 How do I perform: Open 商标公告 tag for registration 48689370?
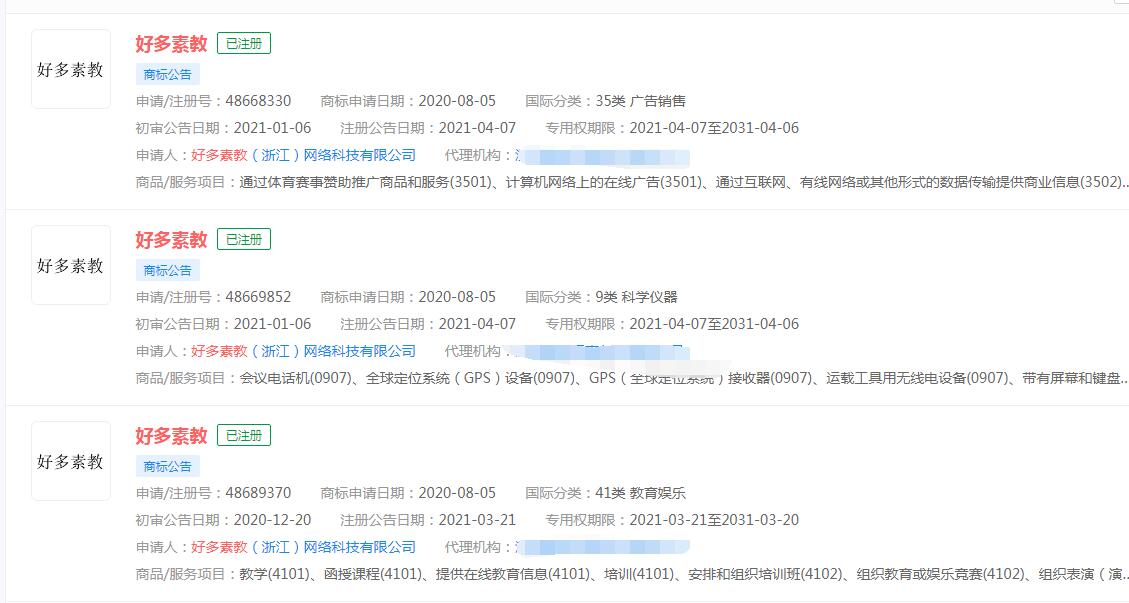(168, 466)
